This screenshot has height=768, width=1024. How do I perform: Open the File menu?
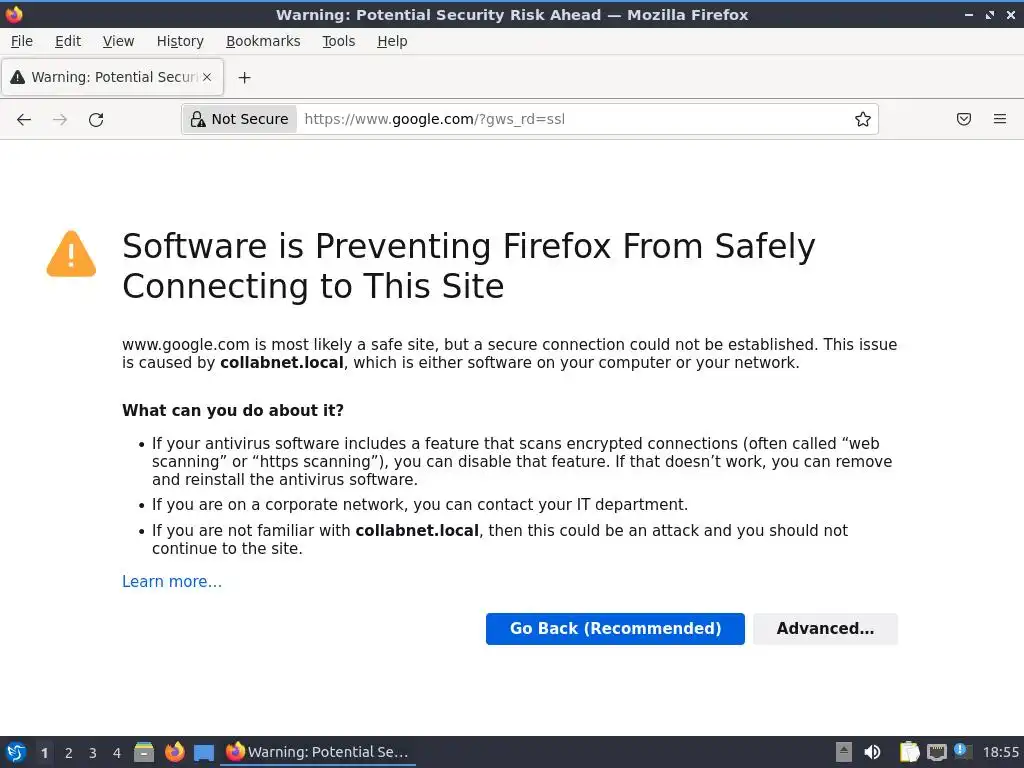(x=22, y=41)
